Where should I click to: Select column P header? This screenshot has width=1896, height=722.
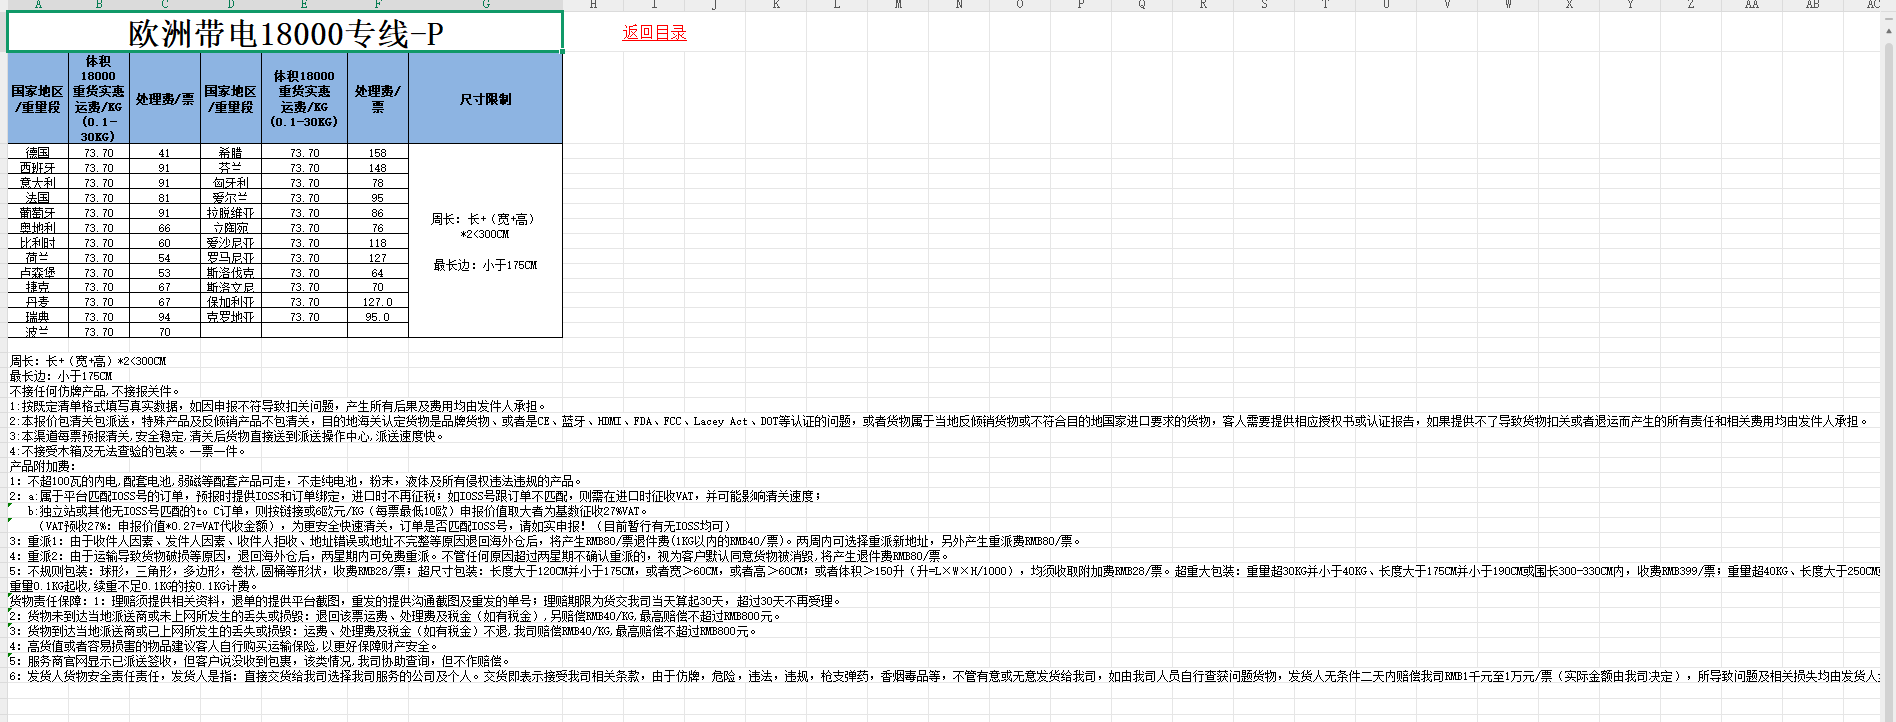tap(1081, 5)
